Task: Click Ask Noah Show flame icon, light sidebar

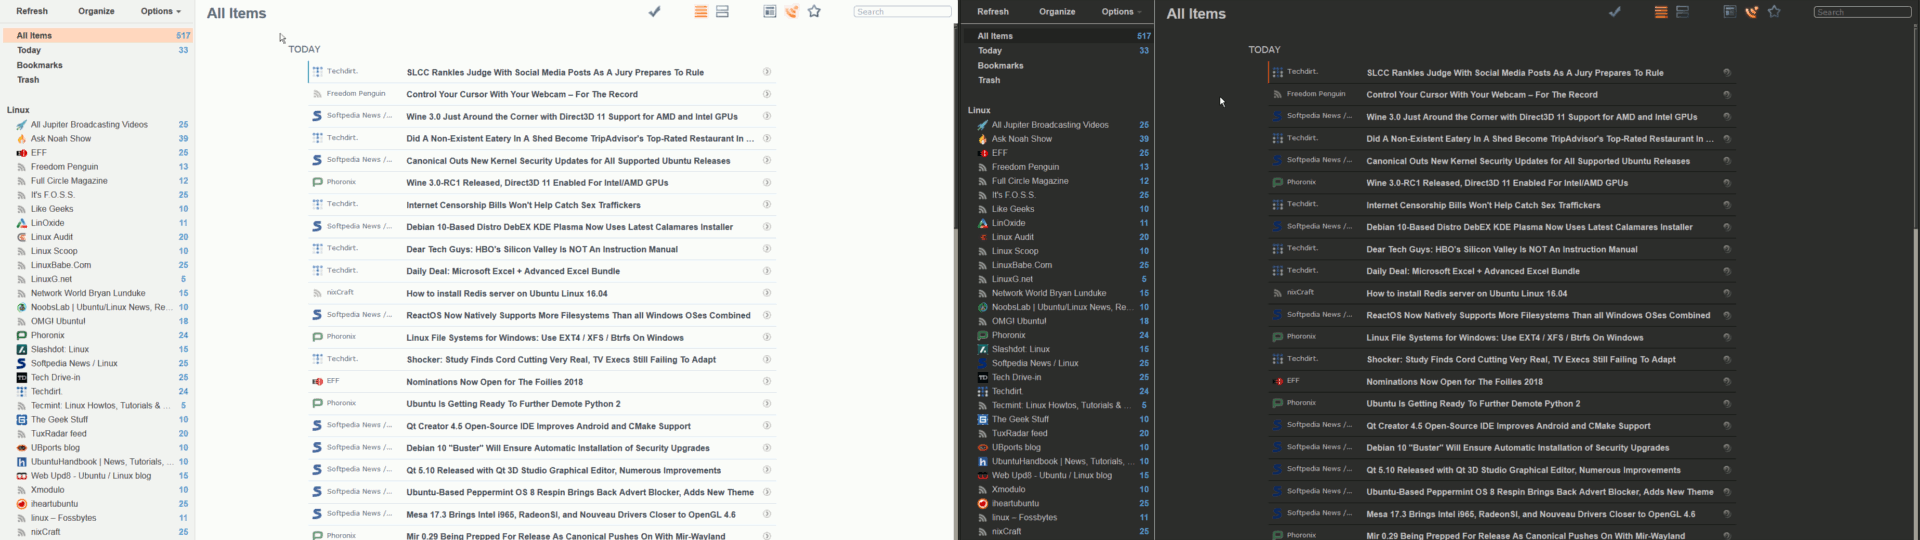Action: [22, 139]
